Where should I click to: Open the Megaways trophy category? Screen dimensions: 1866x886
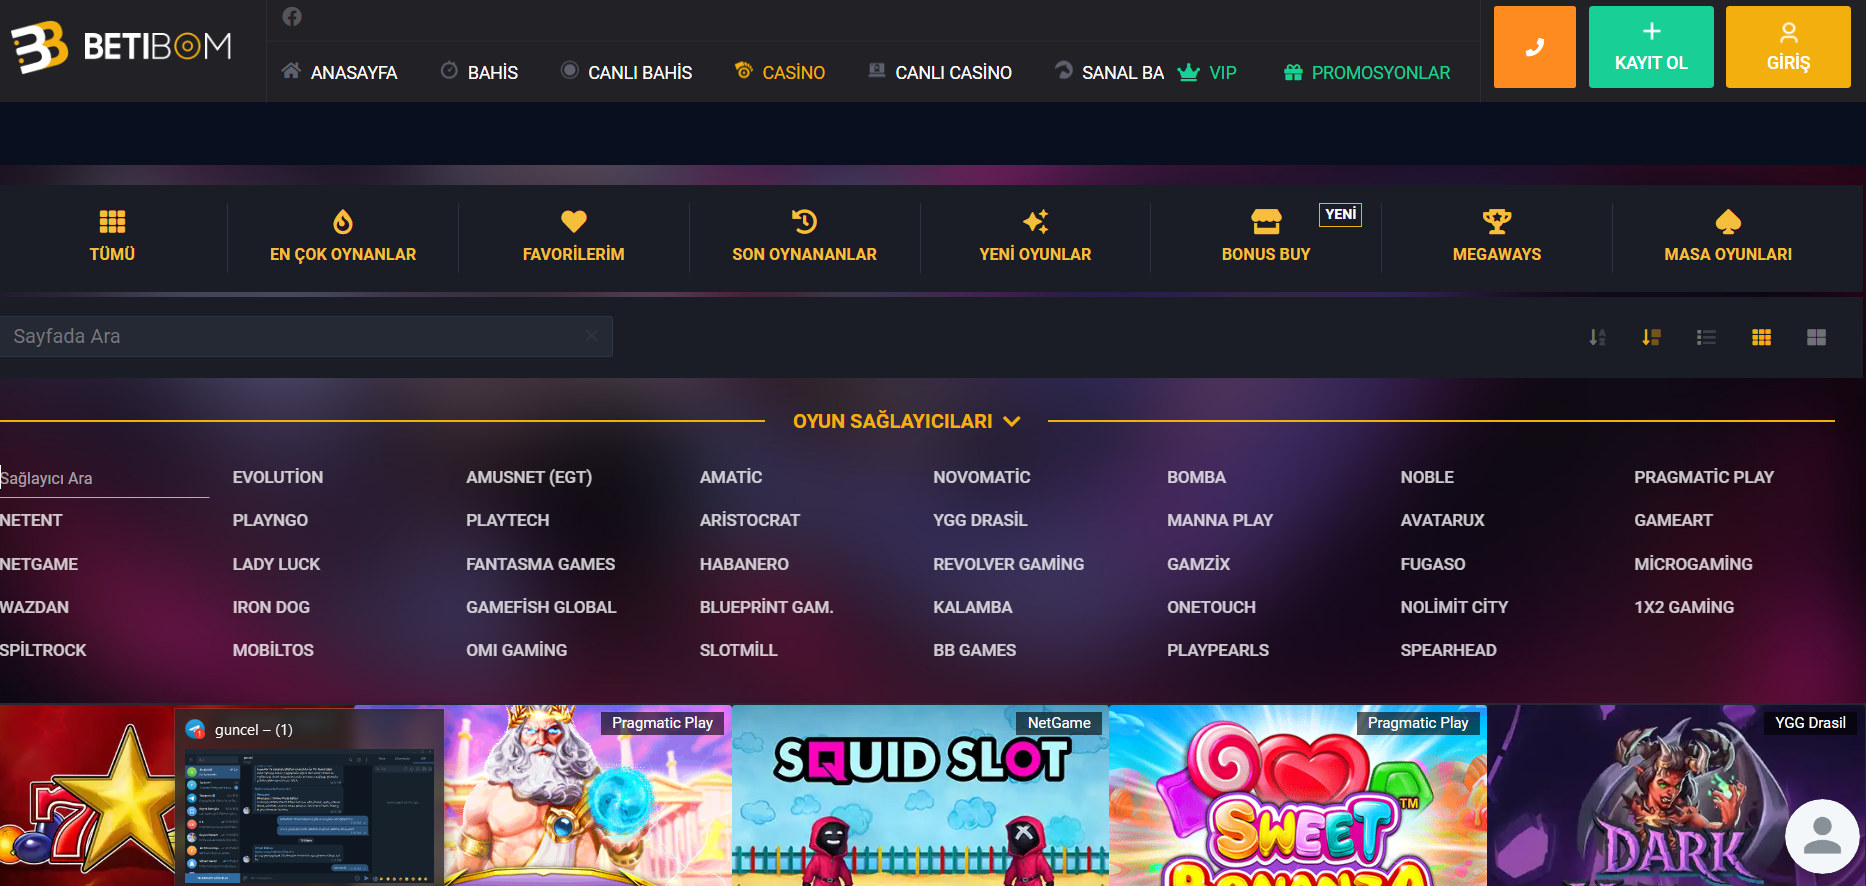[x=1497, y=237]
